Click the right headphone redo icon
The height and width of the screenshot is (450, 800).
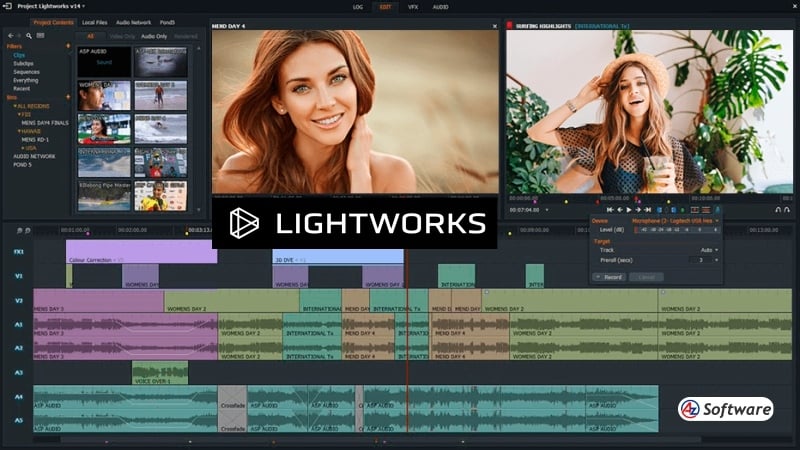click(787, 210)
